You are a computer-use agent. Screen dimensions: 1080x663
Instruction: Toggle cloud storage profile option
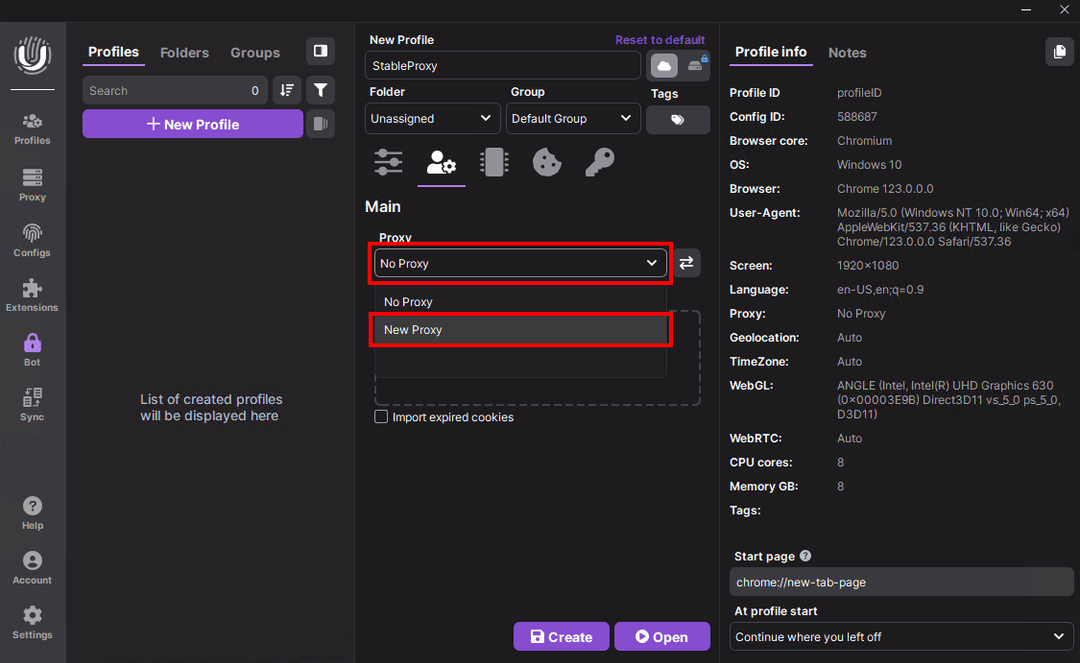[664, 66]
